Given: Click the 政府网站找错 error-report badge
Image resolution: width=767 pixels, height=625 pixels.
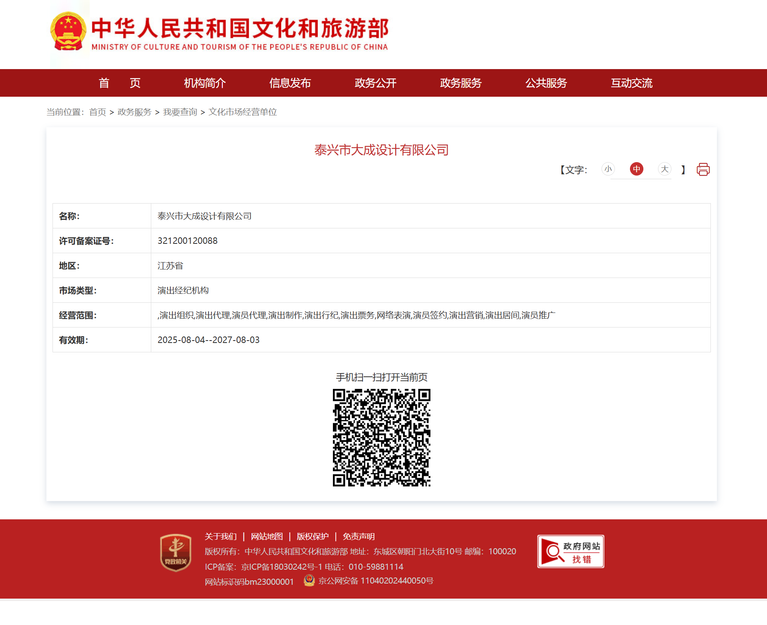Looking at the screenshot, I should (570, 551).
